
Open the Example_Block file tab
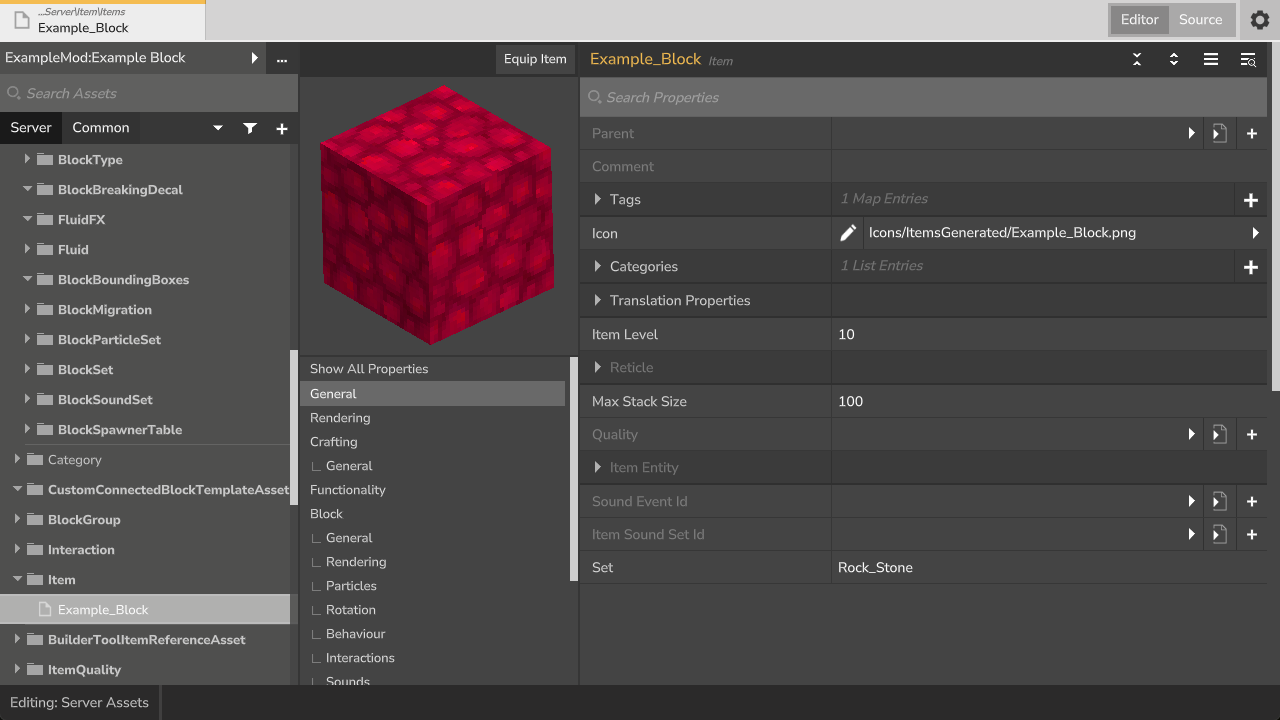tap(102, 20)
